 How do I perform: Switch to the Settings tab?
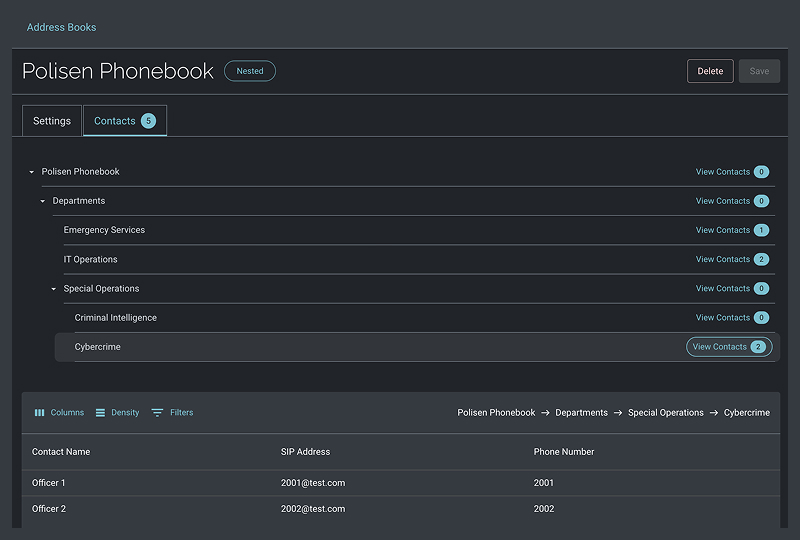pos(52,121)
